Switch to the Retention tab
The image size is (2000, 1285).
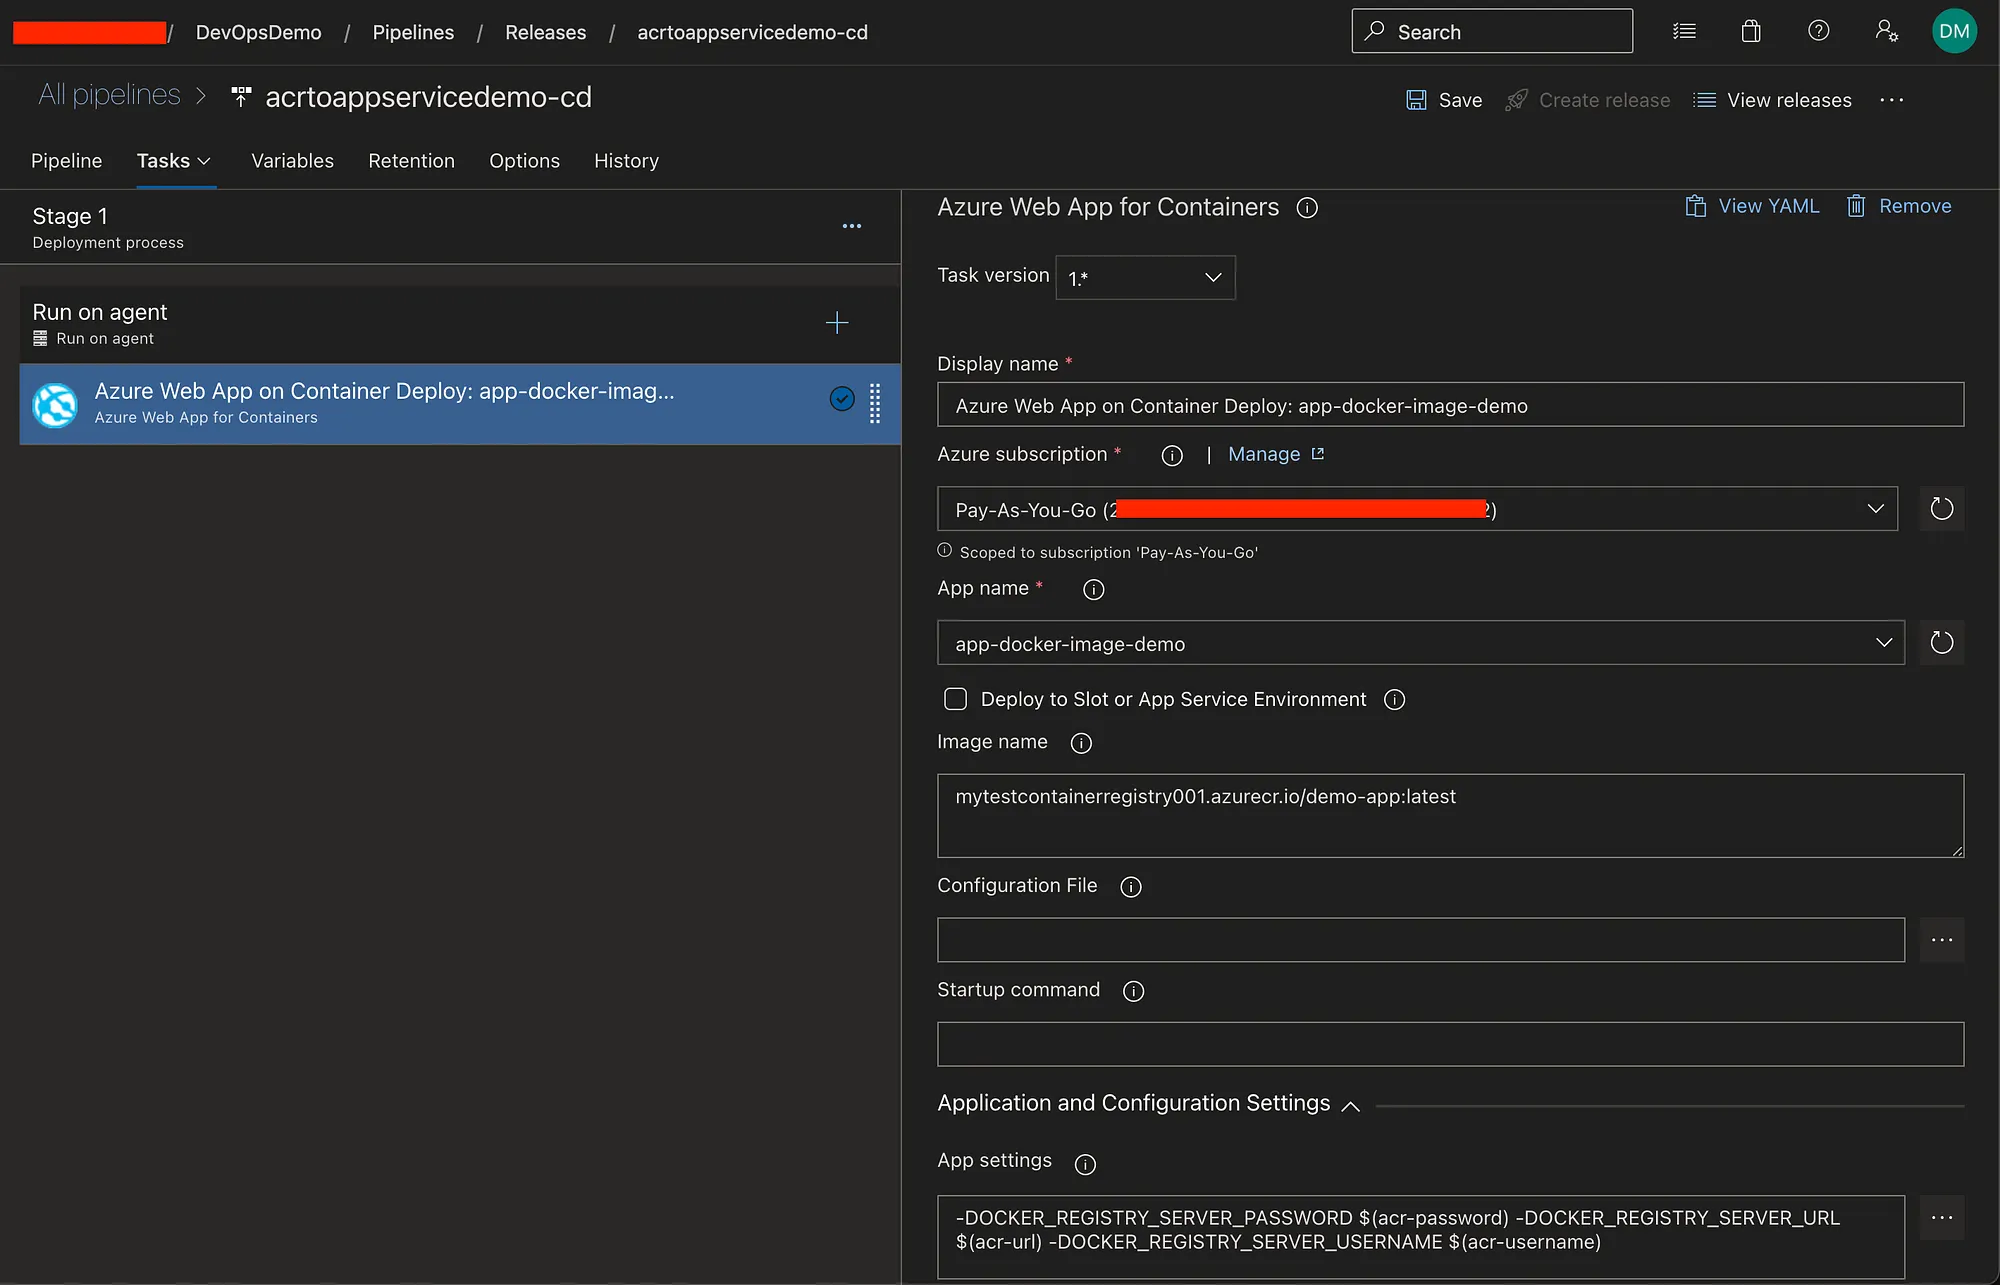click(411, 161)
